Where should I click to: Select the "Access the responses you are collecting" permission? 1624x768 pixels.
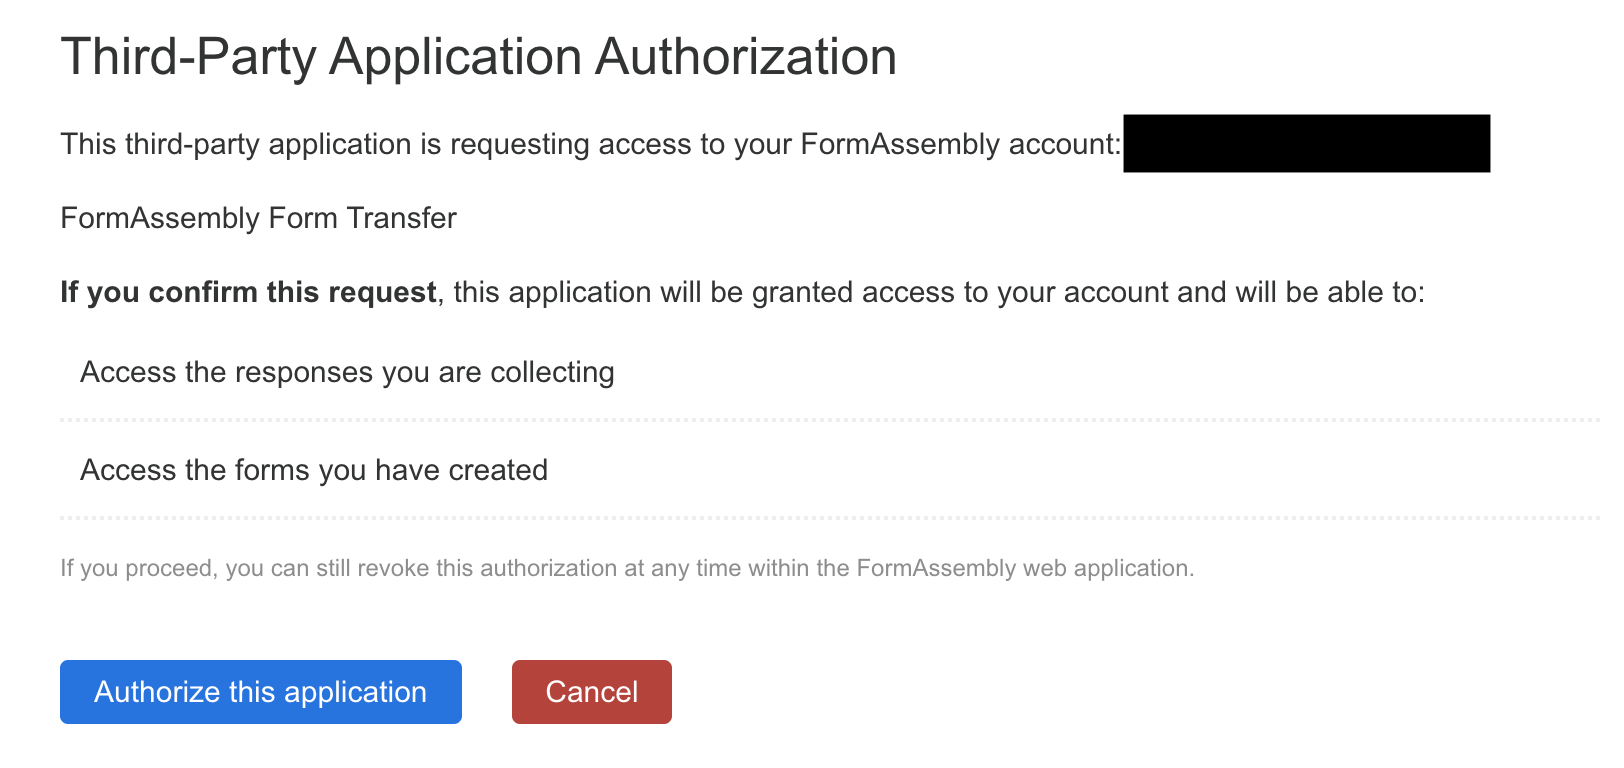pos(347,372)
